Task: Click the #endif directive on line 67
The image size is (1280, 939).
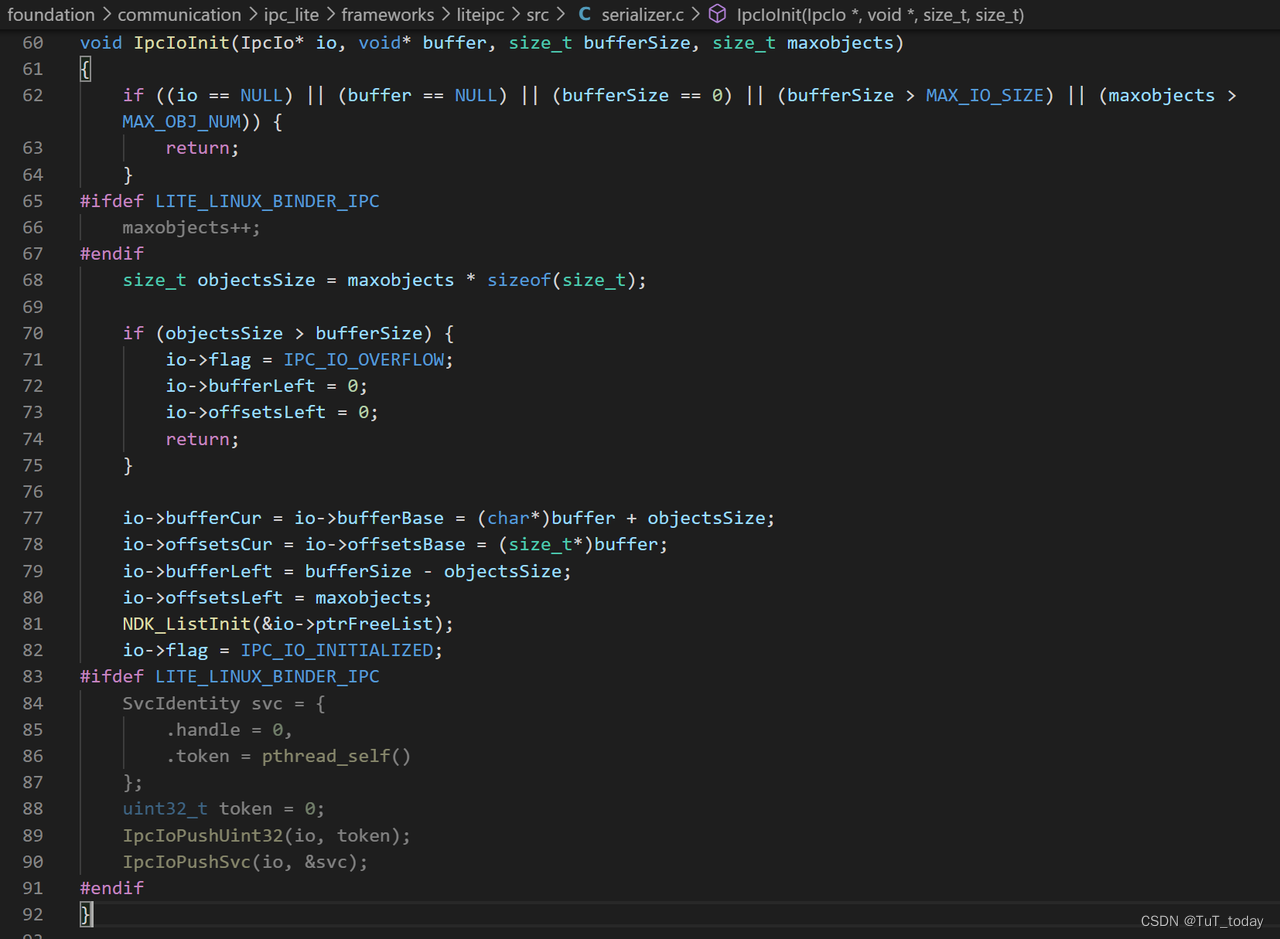Action: (x=112, y=254)
